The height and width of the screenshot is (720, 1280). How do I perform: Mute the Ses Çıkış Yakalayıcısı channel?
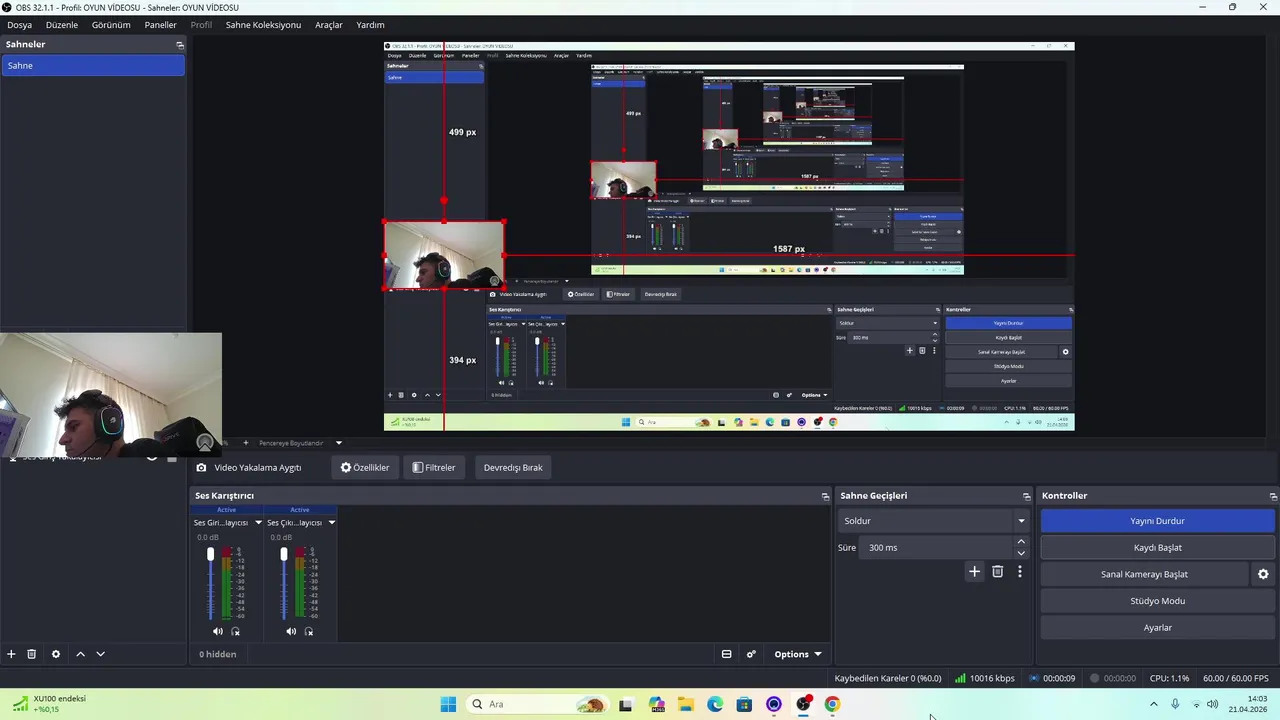click(x=291, y=631)
